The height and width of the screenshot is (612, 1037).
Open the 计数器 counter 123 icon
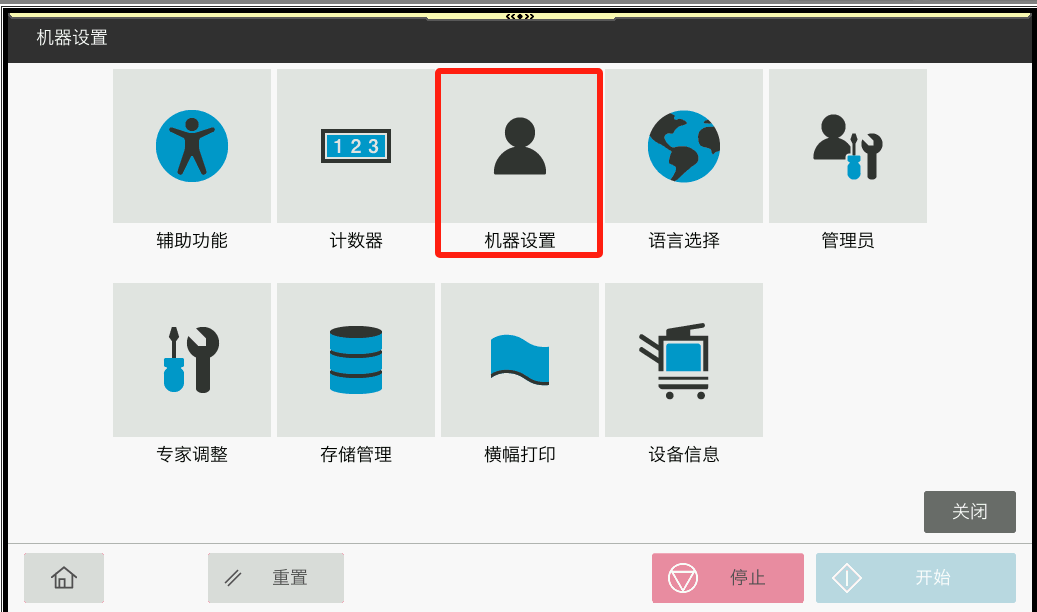coord(356,146)
